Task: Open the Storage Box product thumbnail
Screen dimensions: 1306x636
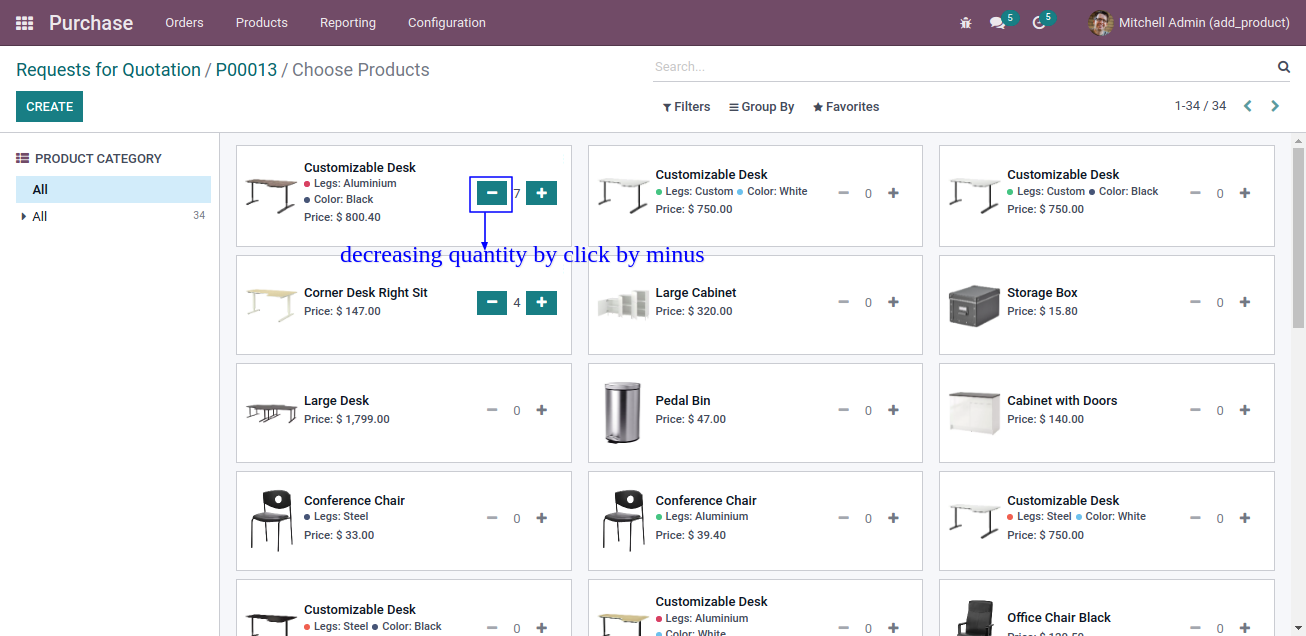Action: tap(974, 305)
